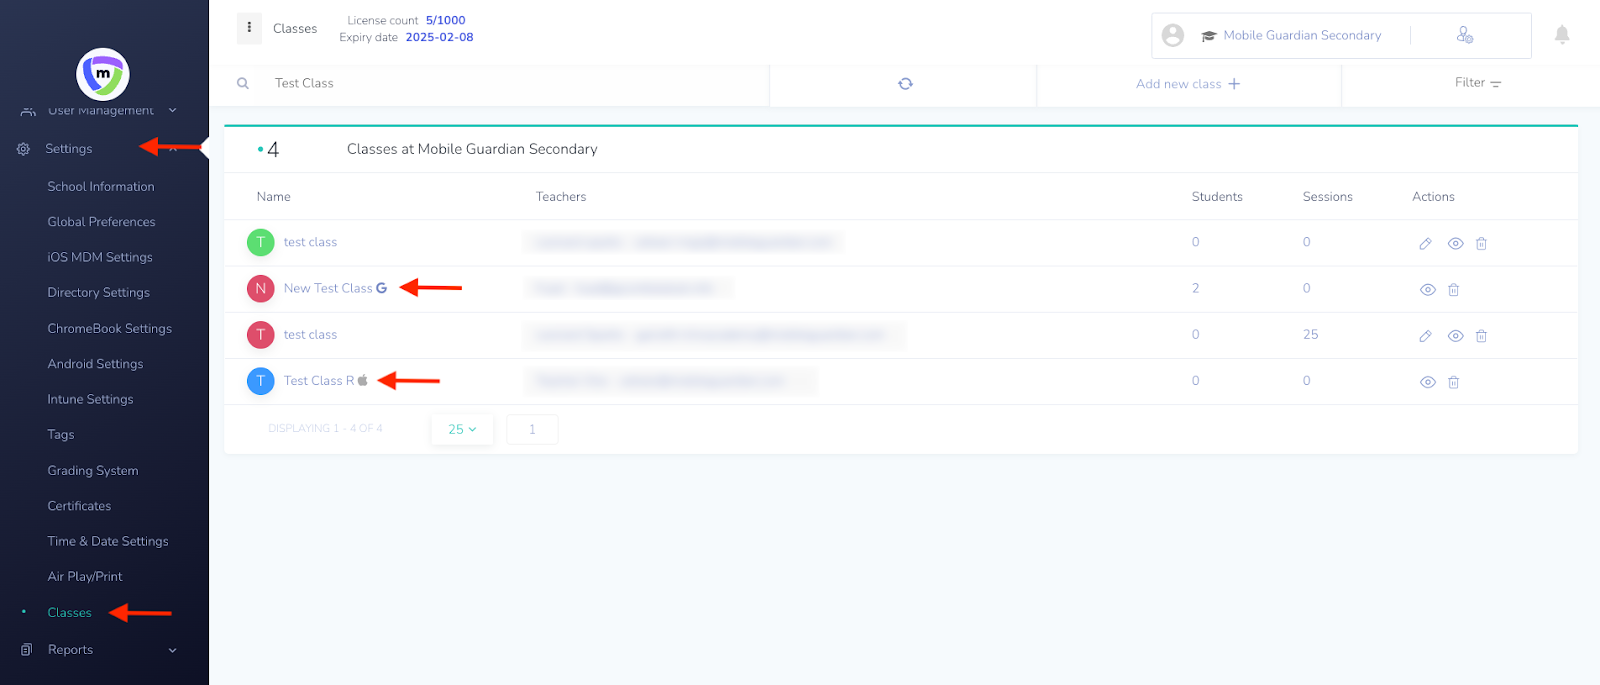Click the Teachers column header
This screenshot has height=685, width=1600.
tap(561, 197)
